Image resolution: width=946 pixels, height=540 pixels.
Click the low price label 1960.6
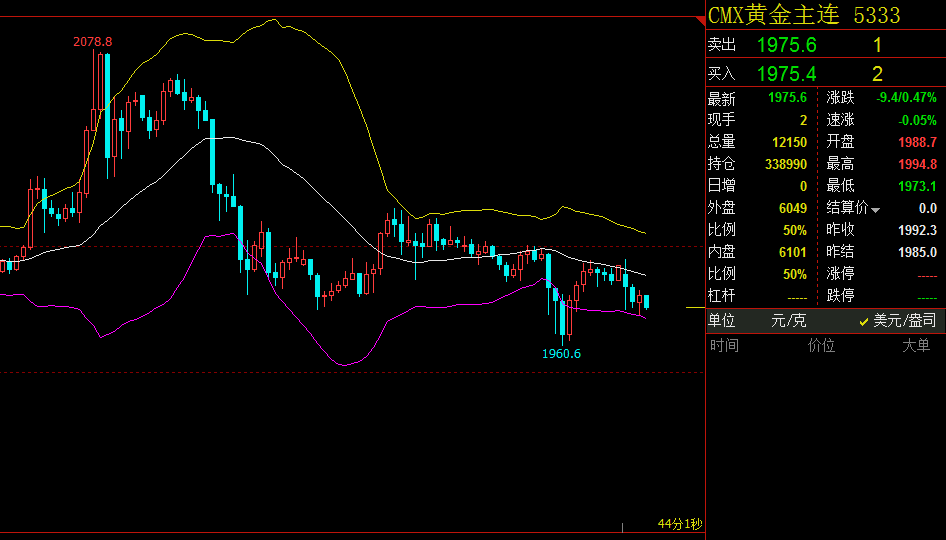561,354
